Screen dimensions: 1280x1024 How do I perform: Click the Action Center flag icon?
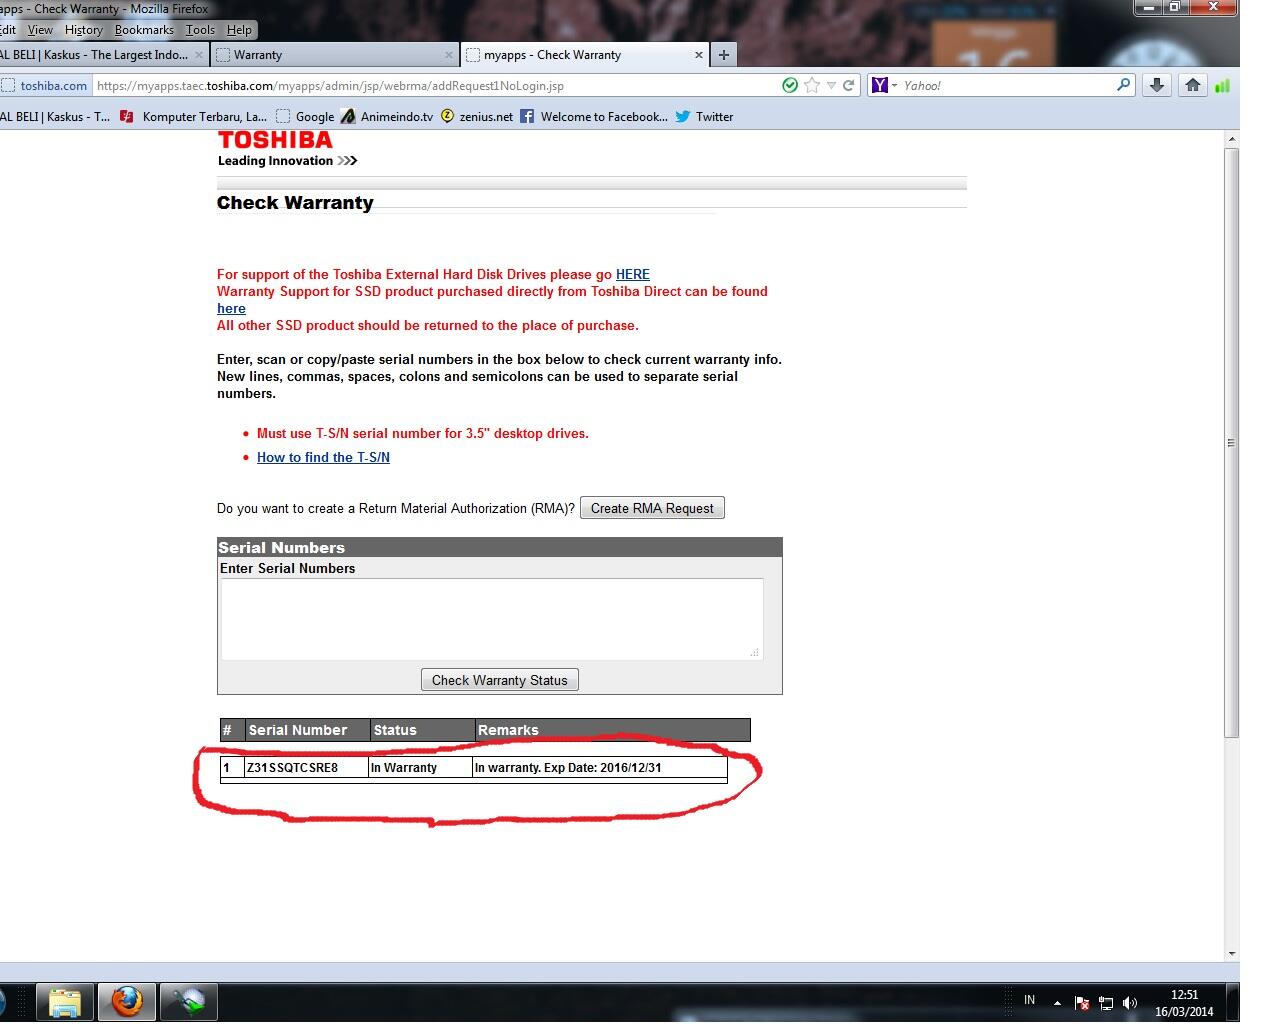coord(1082,1002)
